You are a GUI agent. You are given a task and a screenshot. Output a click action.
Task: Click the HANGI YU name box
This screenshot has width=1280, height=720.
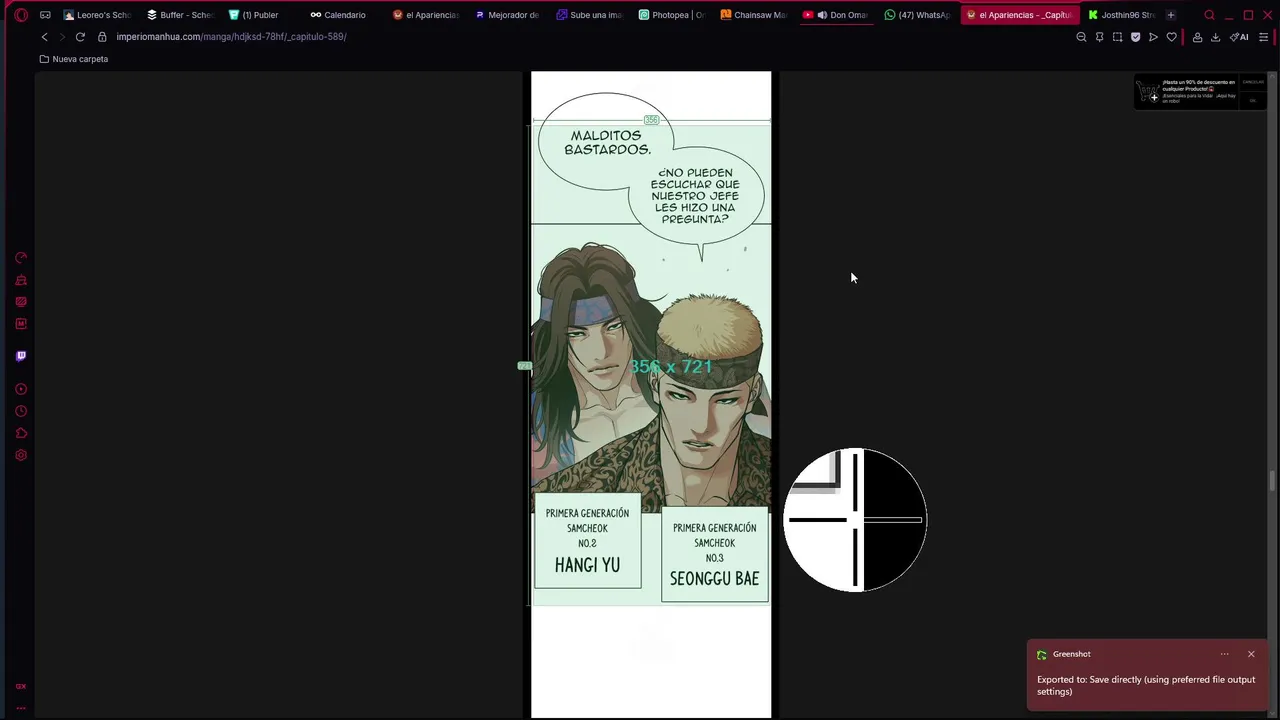[587, 540]
